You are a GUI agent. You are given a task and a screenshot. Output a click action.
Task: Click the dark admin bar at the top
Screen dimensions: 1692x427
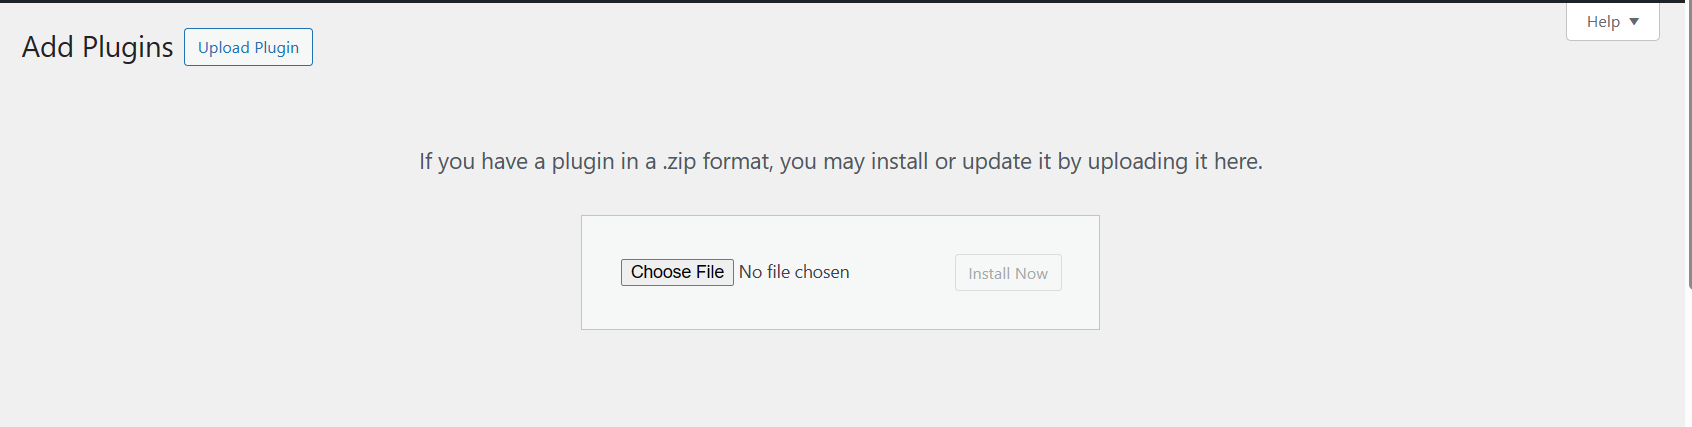coord(842,1)
